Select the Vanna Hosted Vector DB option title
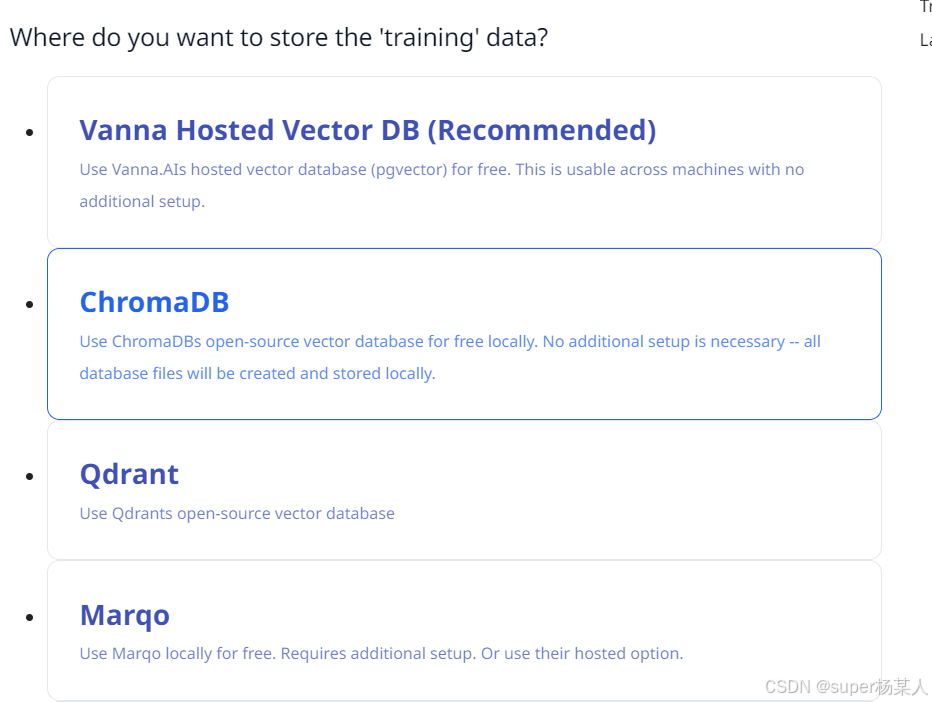 367,130
